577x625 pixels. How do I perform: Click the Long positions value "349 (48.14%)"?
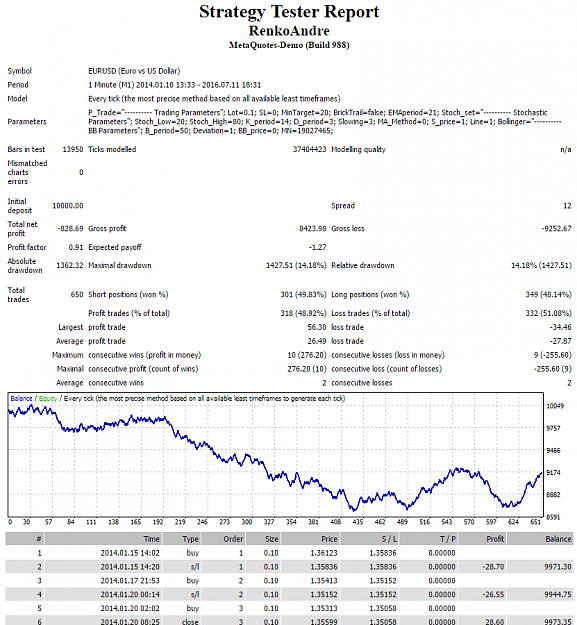548,295
